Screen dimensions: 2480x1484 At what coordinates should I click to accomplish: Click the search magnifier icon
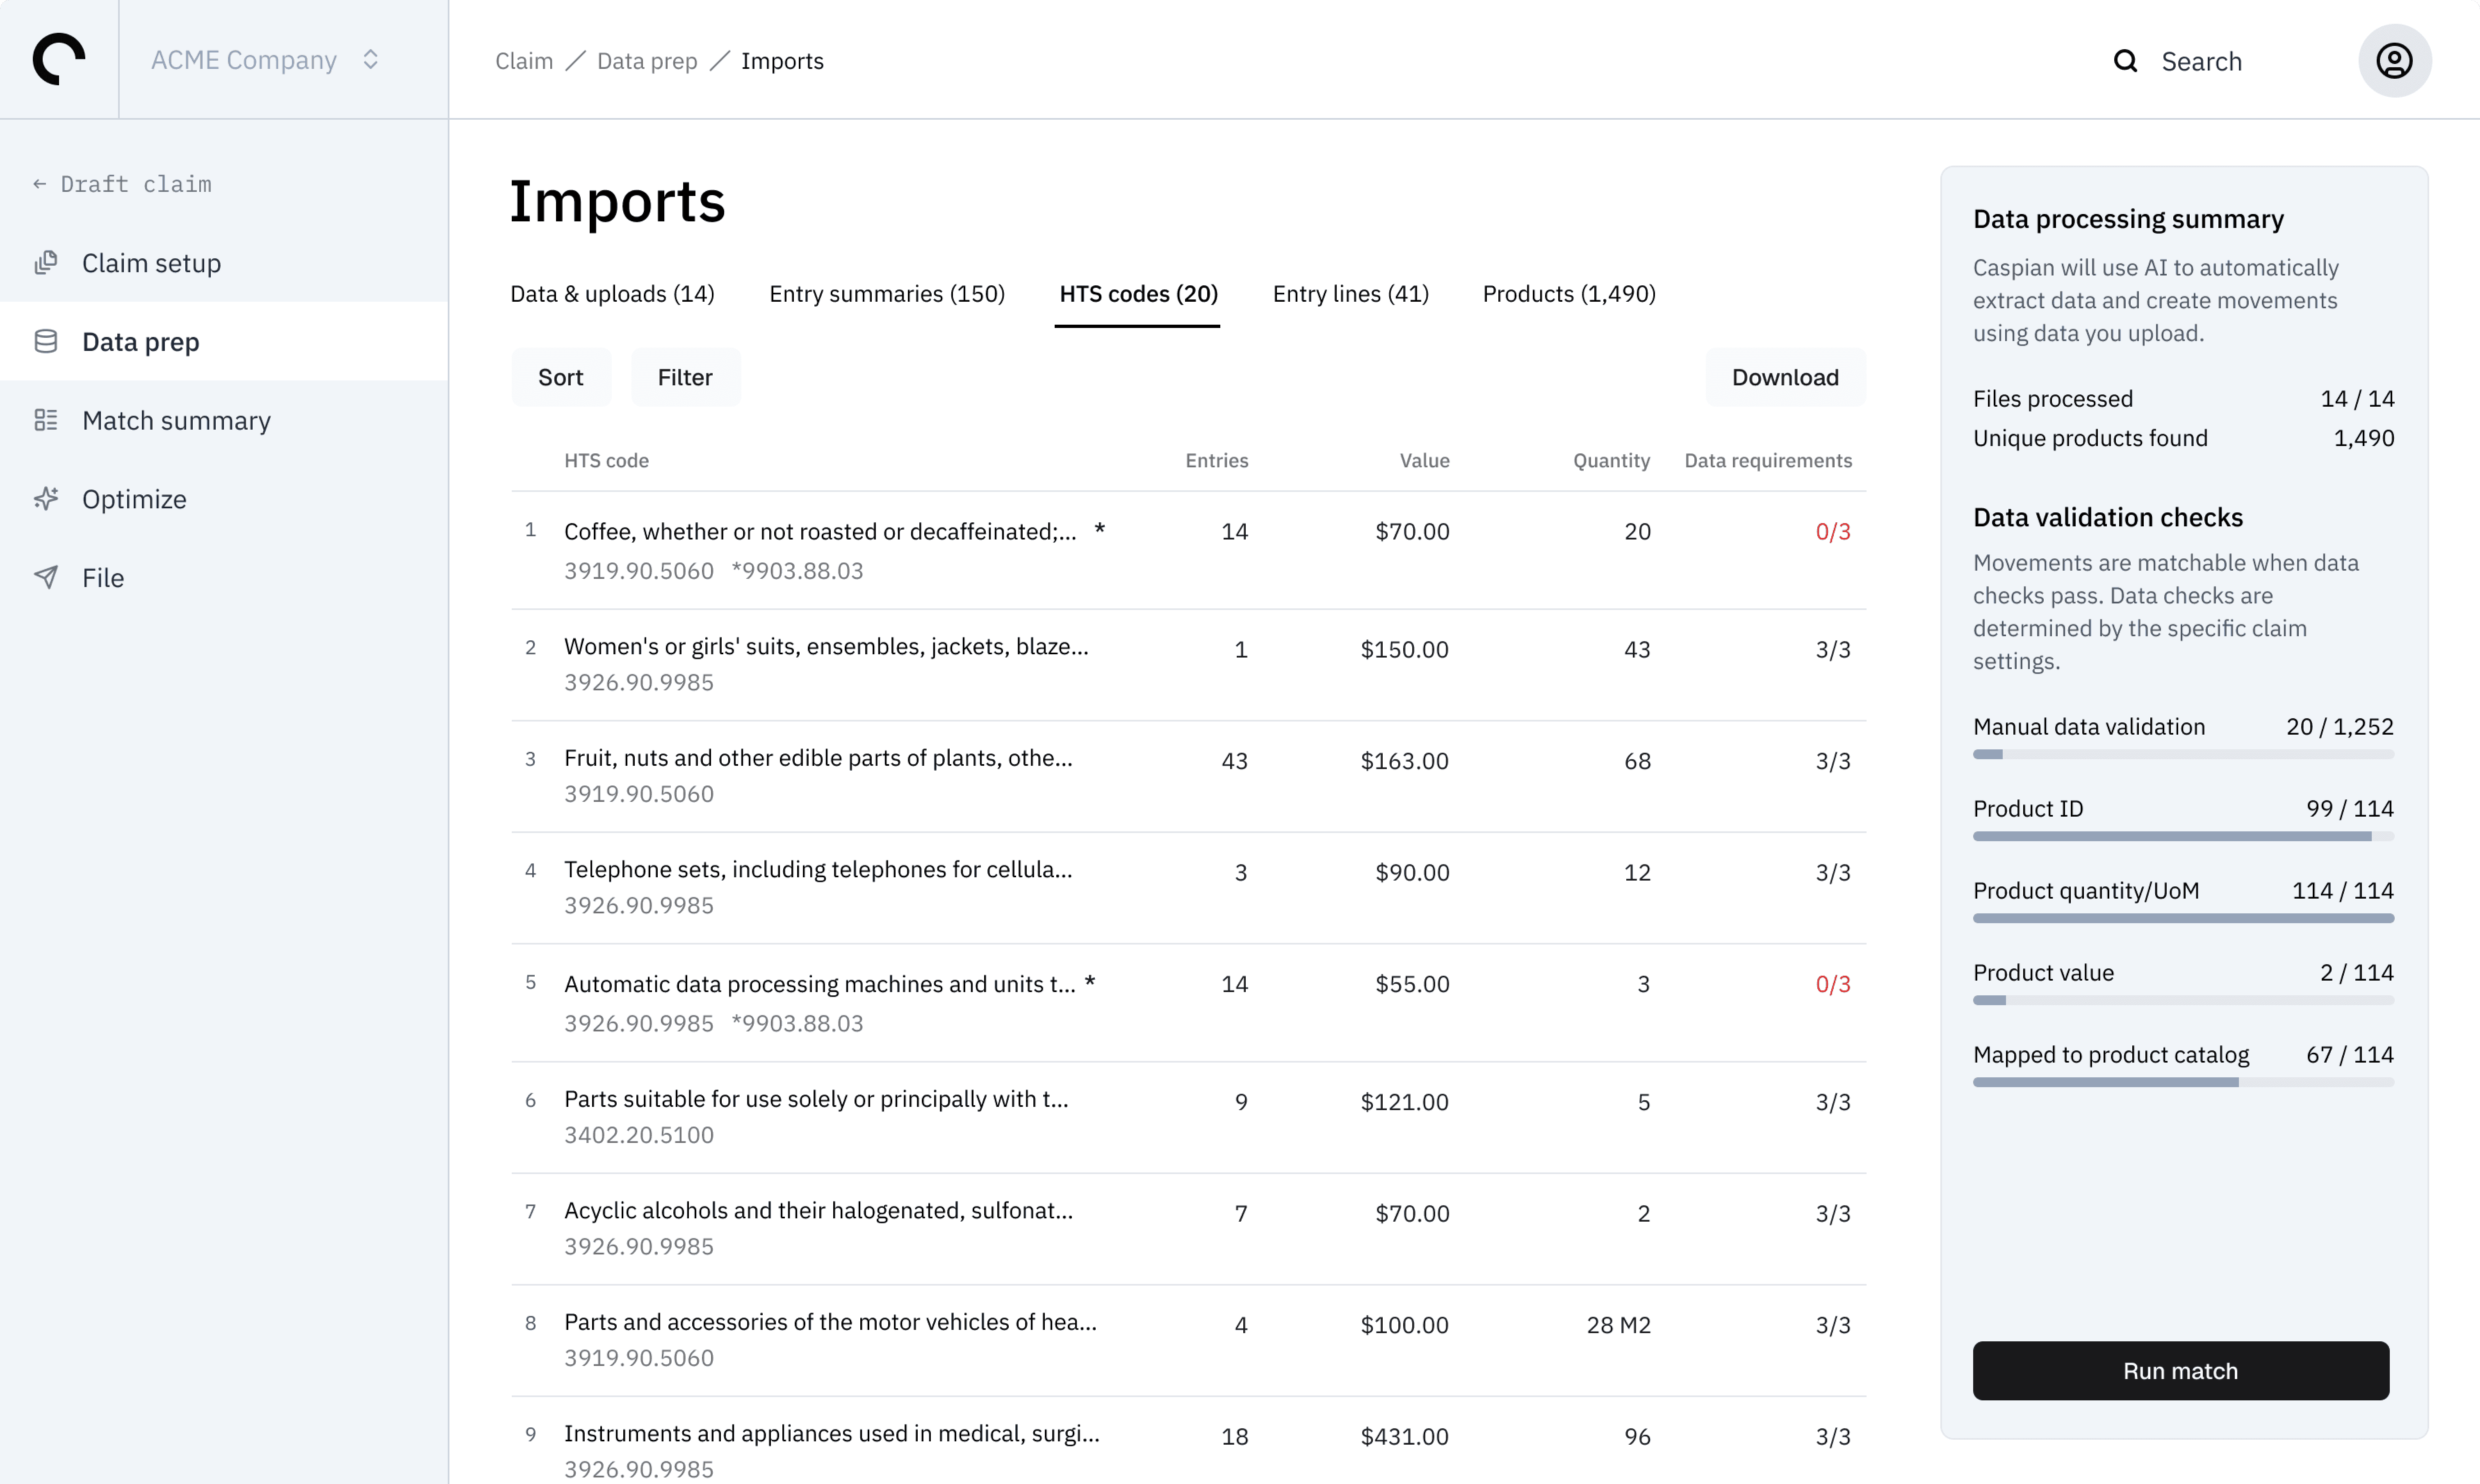(x=2125, y=61)
